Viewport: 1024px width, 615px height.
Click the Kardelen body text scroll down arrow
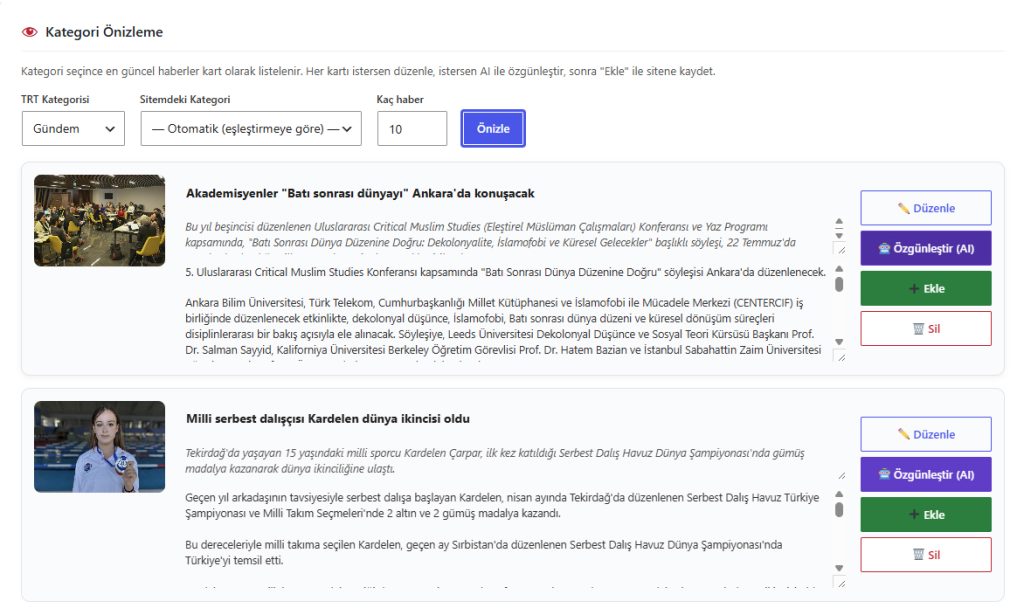coord(839,568)
